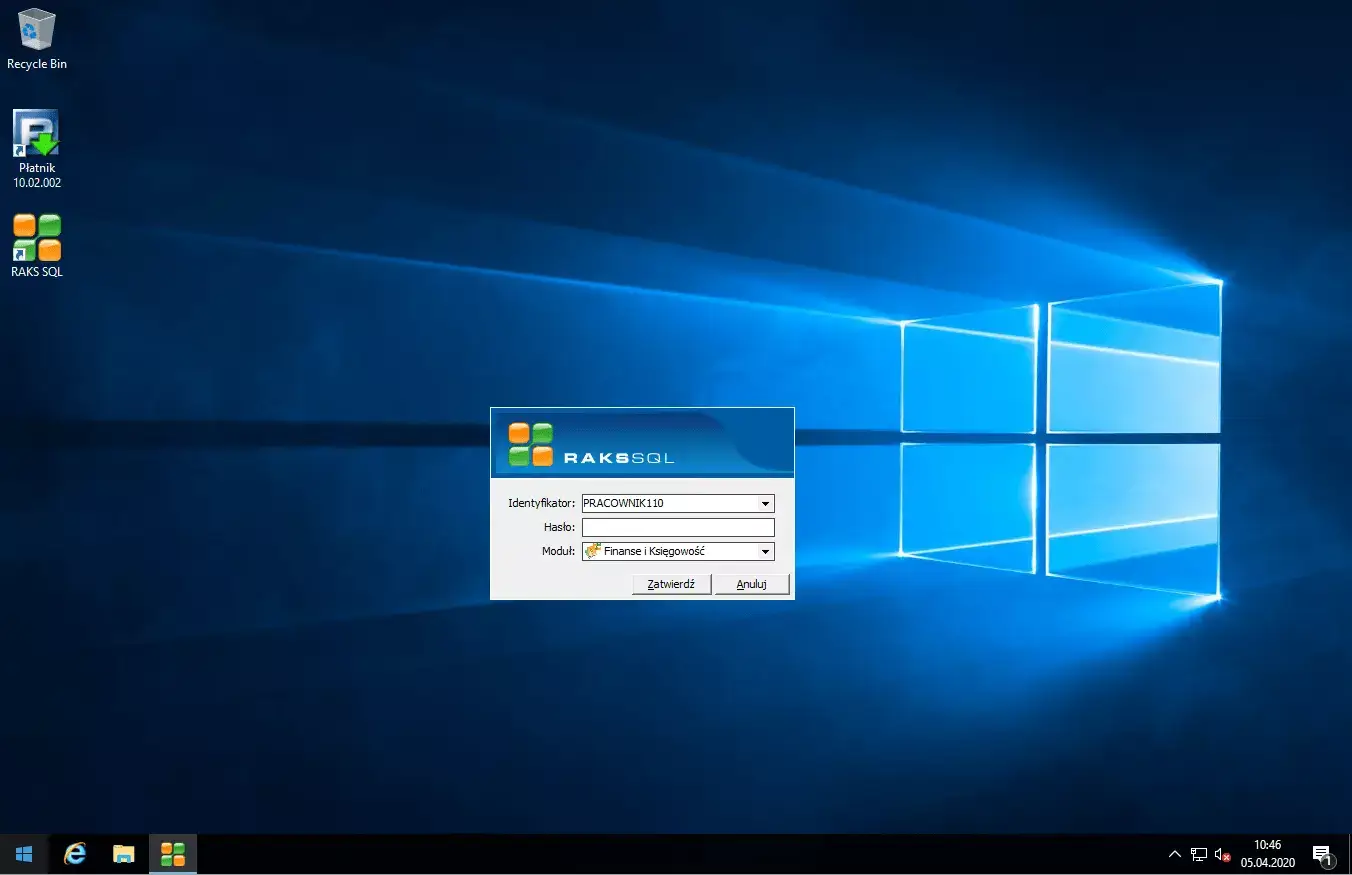Click the Finanse i Księgowość module icon

point(593,551)
